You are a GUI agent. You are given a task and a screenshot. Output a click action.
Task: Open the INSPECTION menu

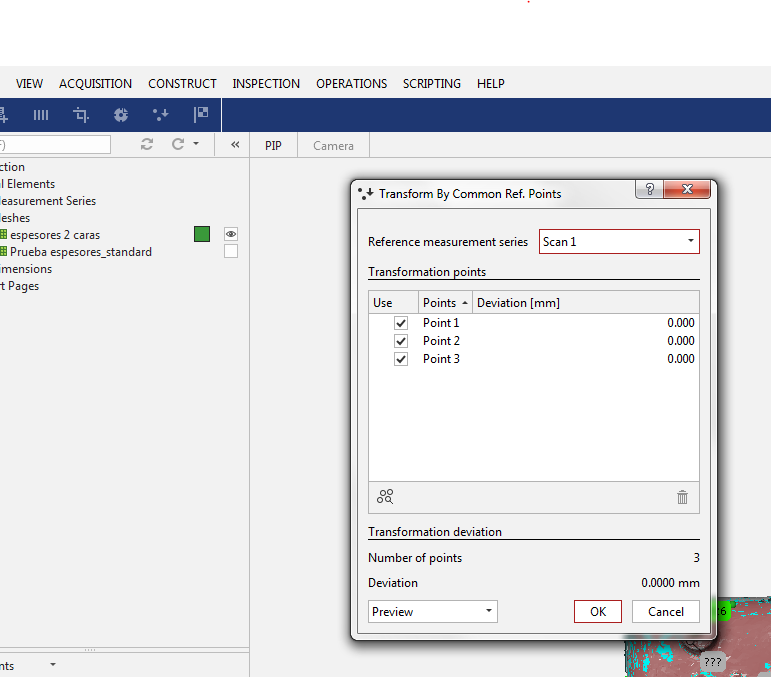tap(266, 84)
